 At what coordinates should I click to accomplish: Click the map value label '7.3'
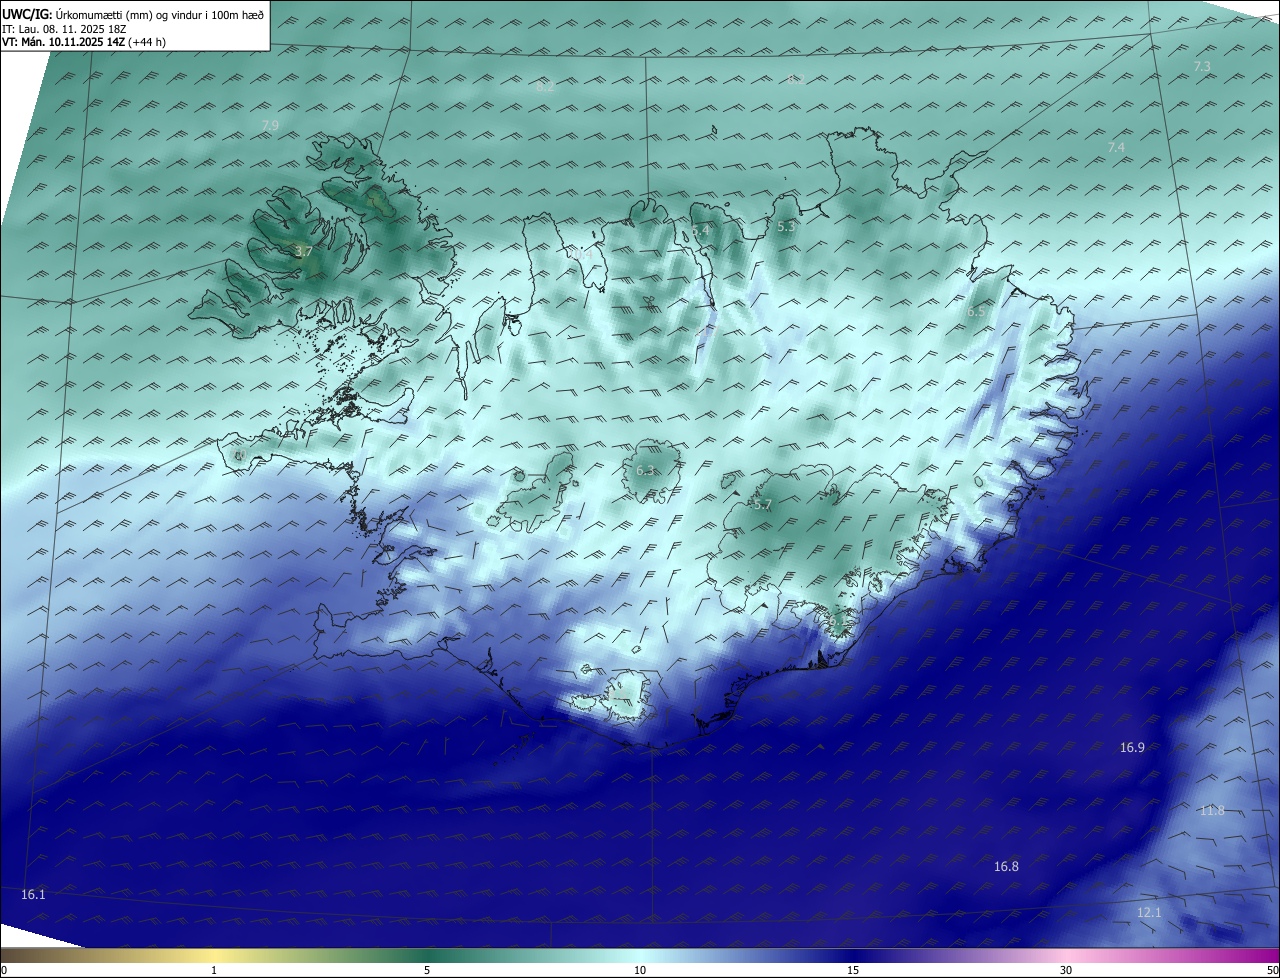pyautogui.click(x=1202, y=66)
